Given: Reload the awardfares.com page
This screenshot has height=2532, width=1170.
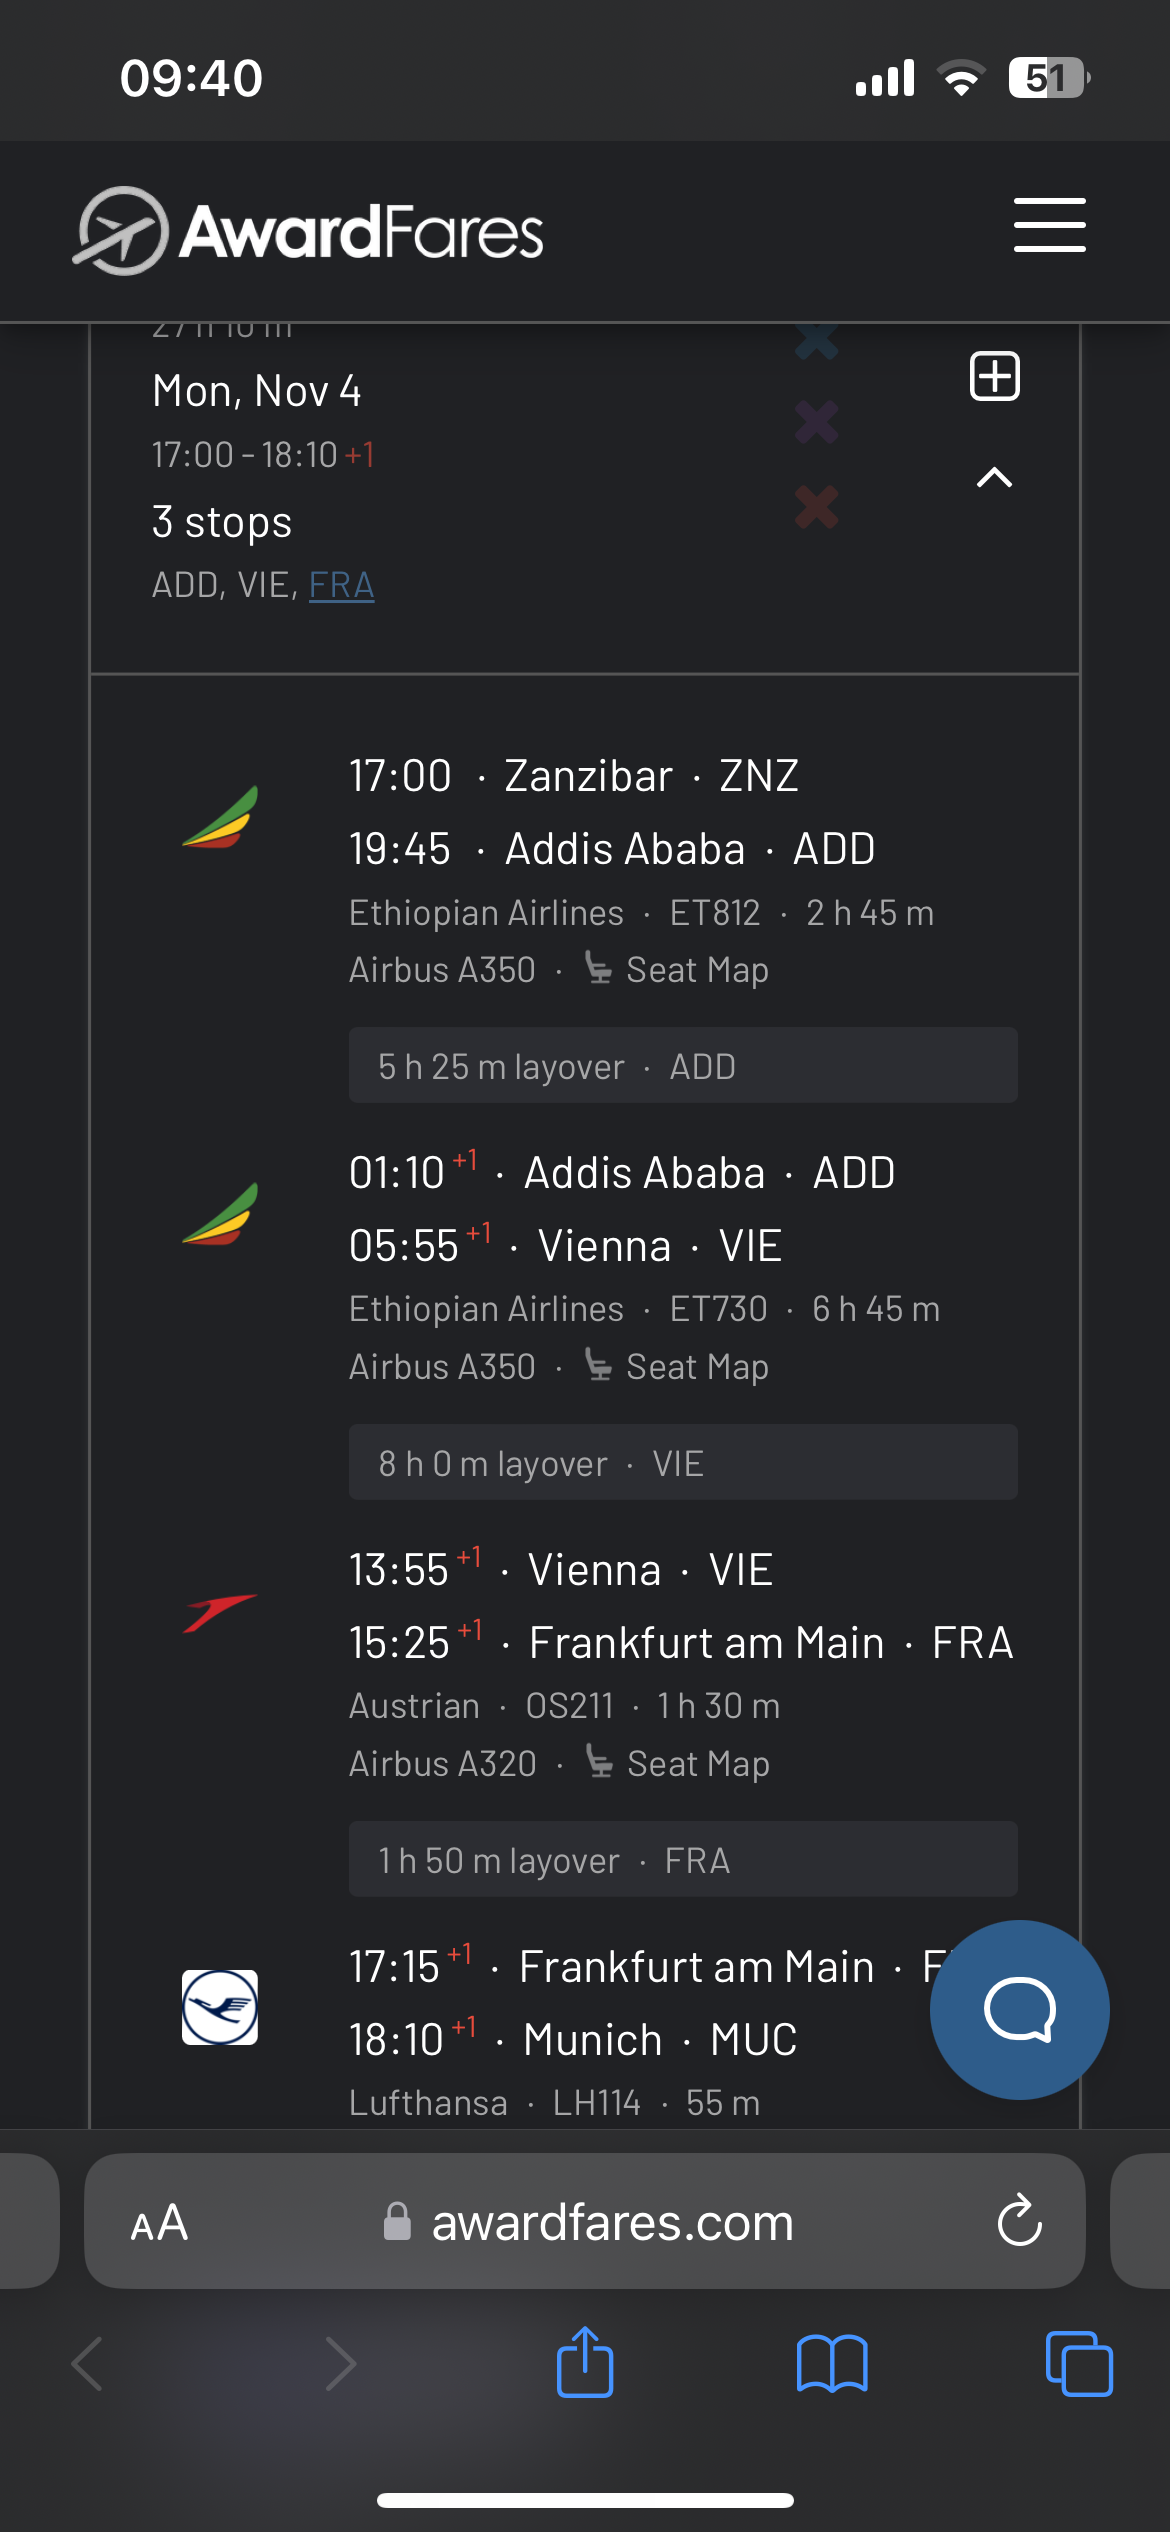Looking at the screenshot, I should coord(1019,2221).
